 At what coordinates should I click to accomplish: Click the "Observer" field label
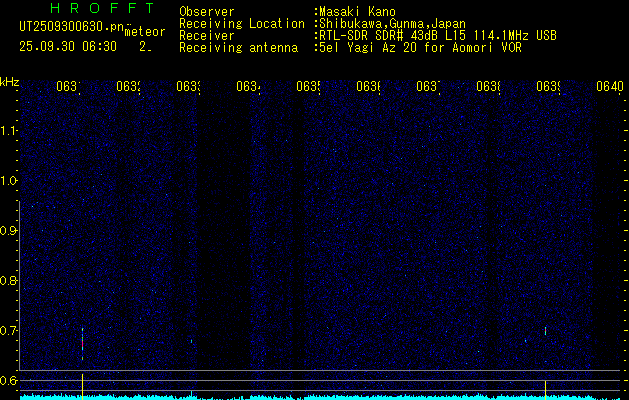(x=207, y=12)
